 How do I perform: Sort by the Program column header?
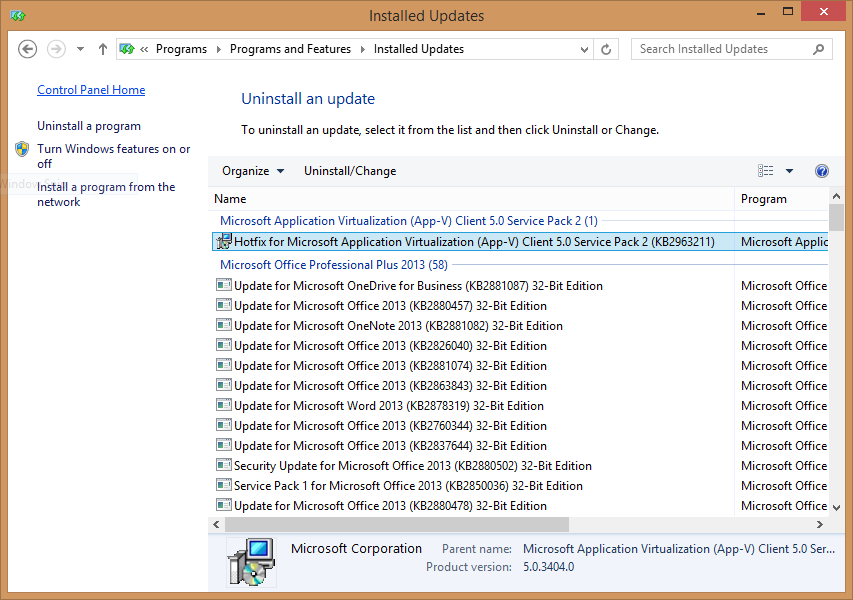(781, 199)
